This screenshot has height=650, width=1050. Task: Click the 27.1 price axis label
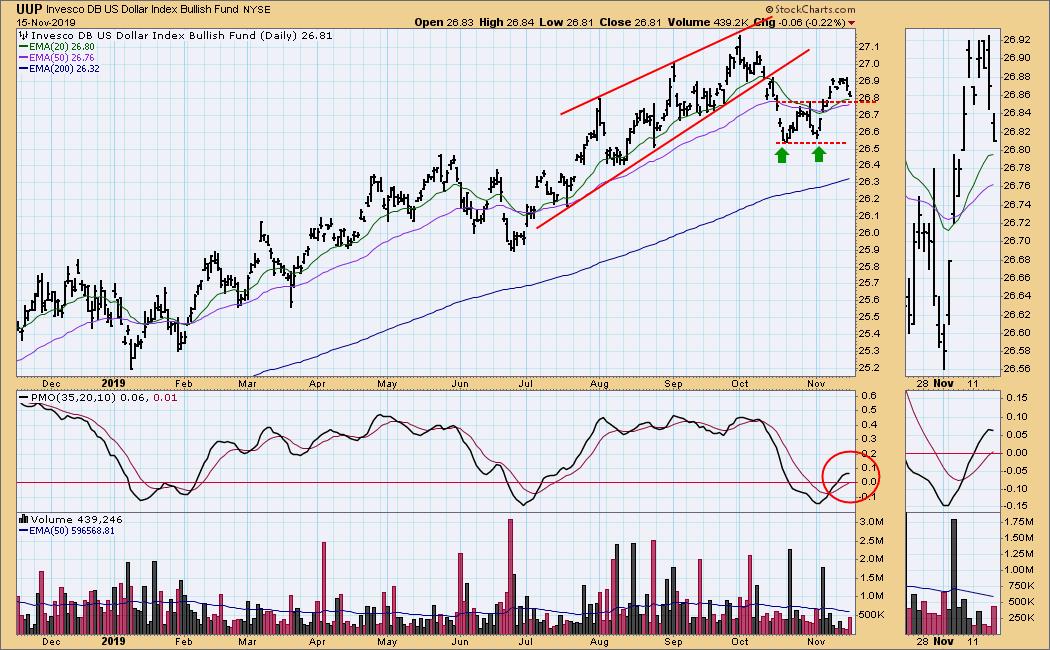[x=868, y=47]
